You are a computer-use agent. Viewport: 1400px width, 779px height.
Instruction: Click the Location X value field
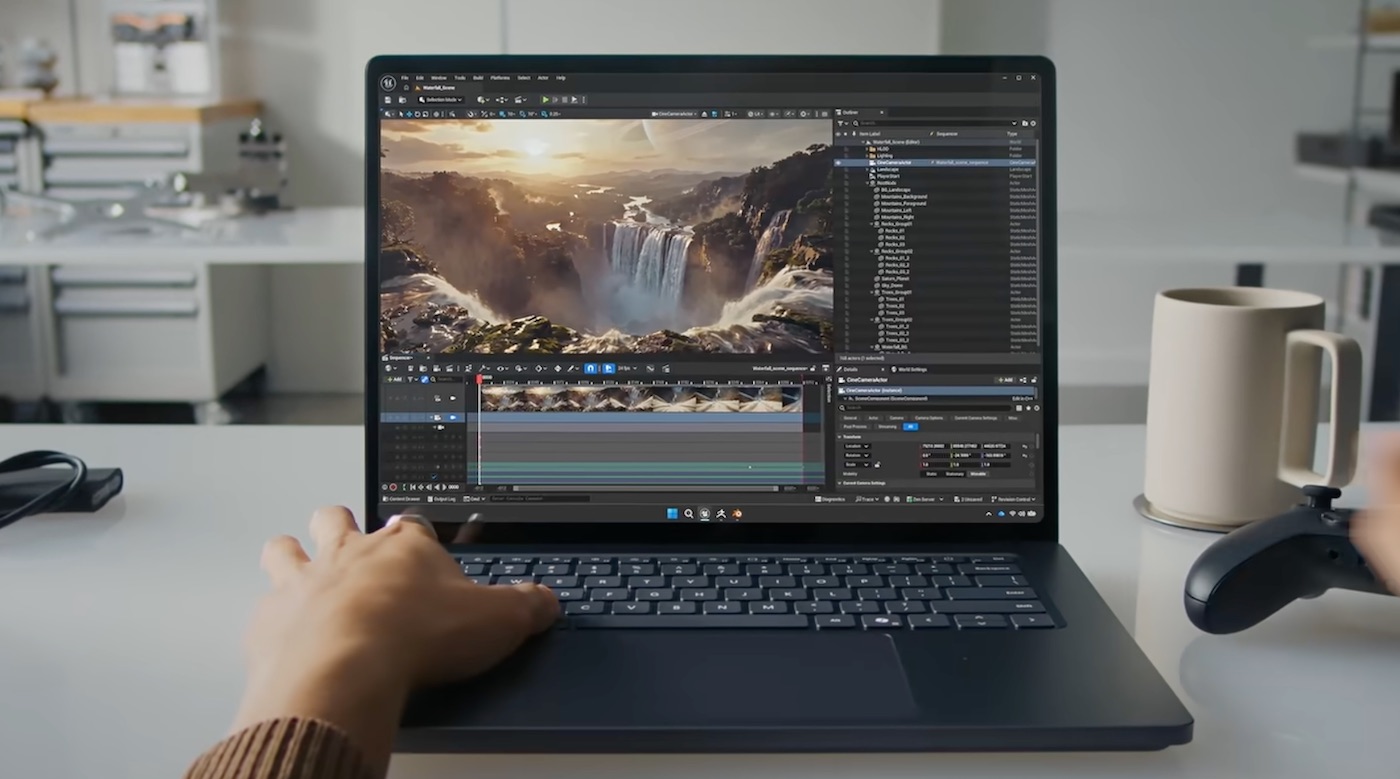pyautogui.click(x=936, y=446)
